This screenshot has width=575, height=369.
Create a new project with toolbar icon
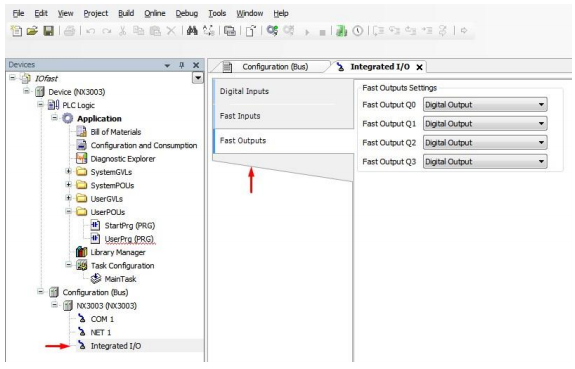(16, 31)
